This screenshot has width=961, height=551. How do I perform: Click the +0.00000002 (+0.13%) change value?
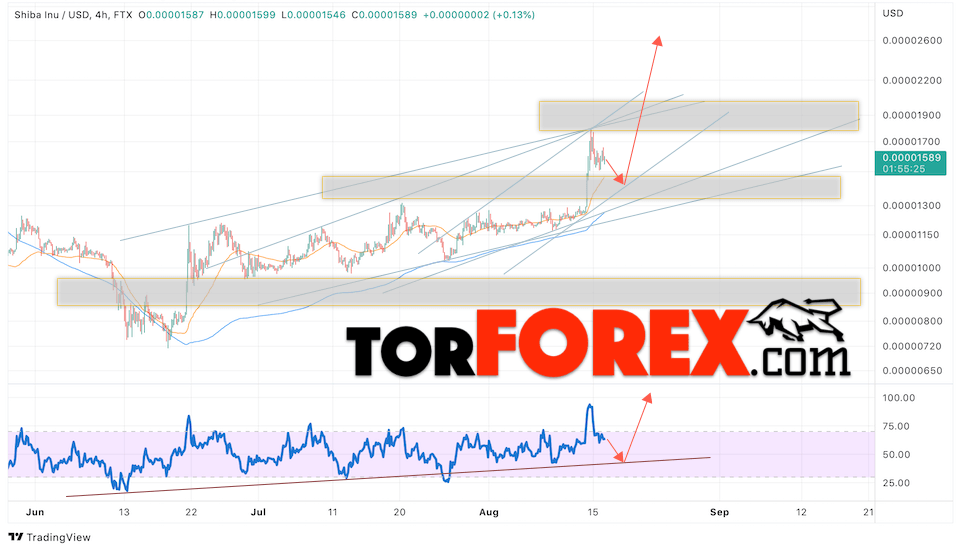(x=478, y=15)
